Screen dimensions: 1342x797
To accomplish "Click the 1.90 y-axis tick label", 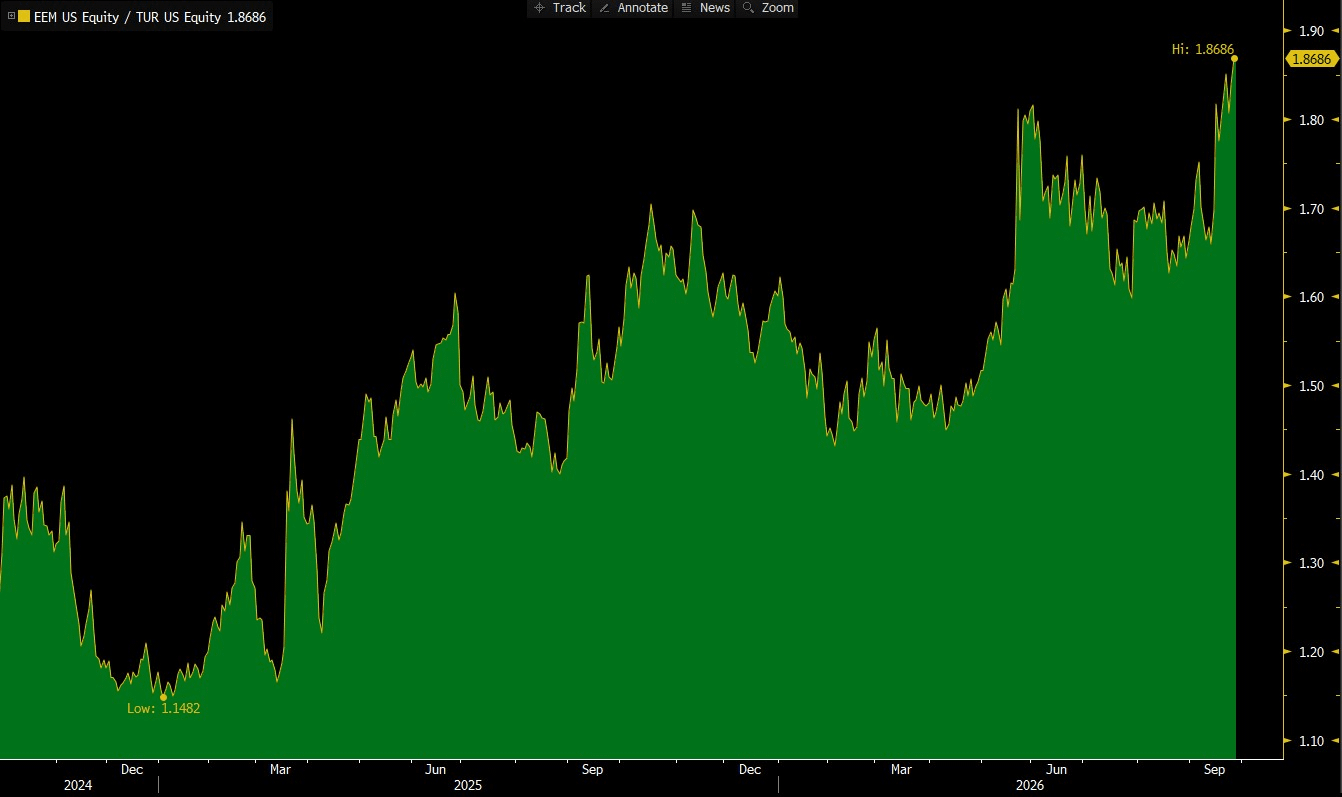I will (1311, 31).
